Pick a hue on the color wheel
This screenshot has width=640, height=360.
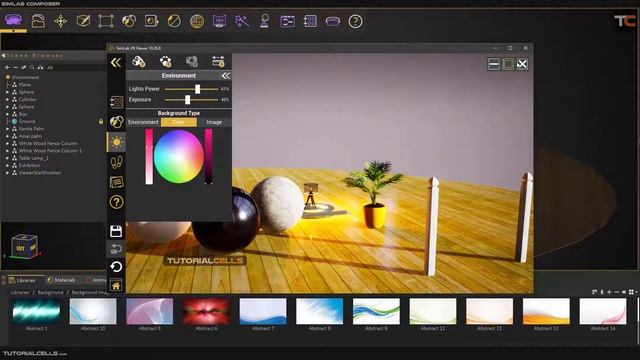click(178, 156)
